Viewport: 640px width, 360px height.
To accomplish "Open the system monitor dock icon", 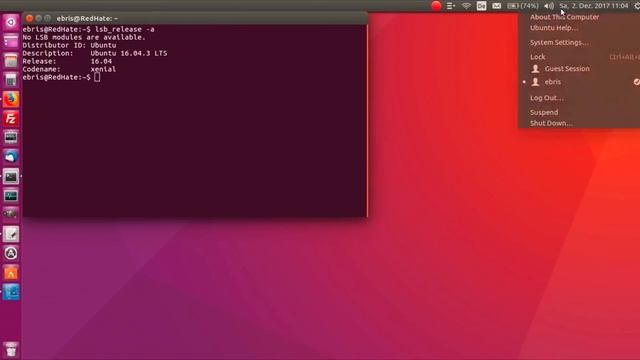I will click(11, 196).
